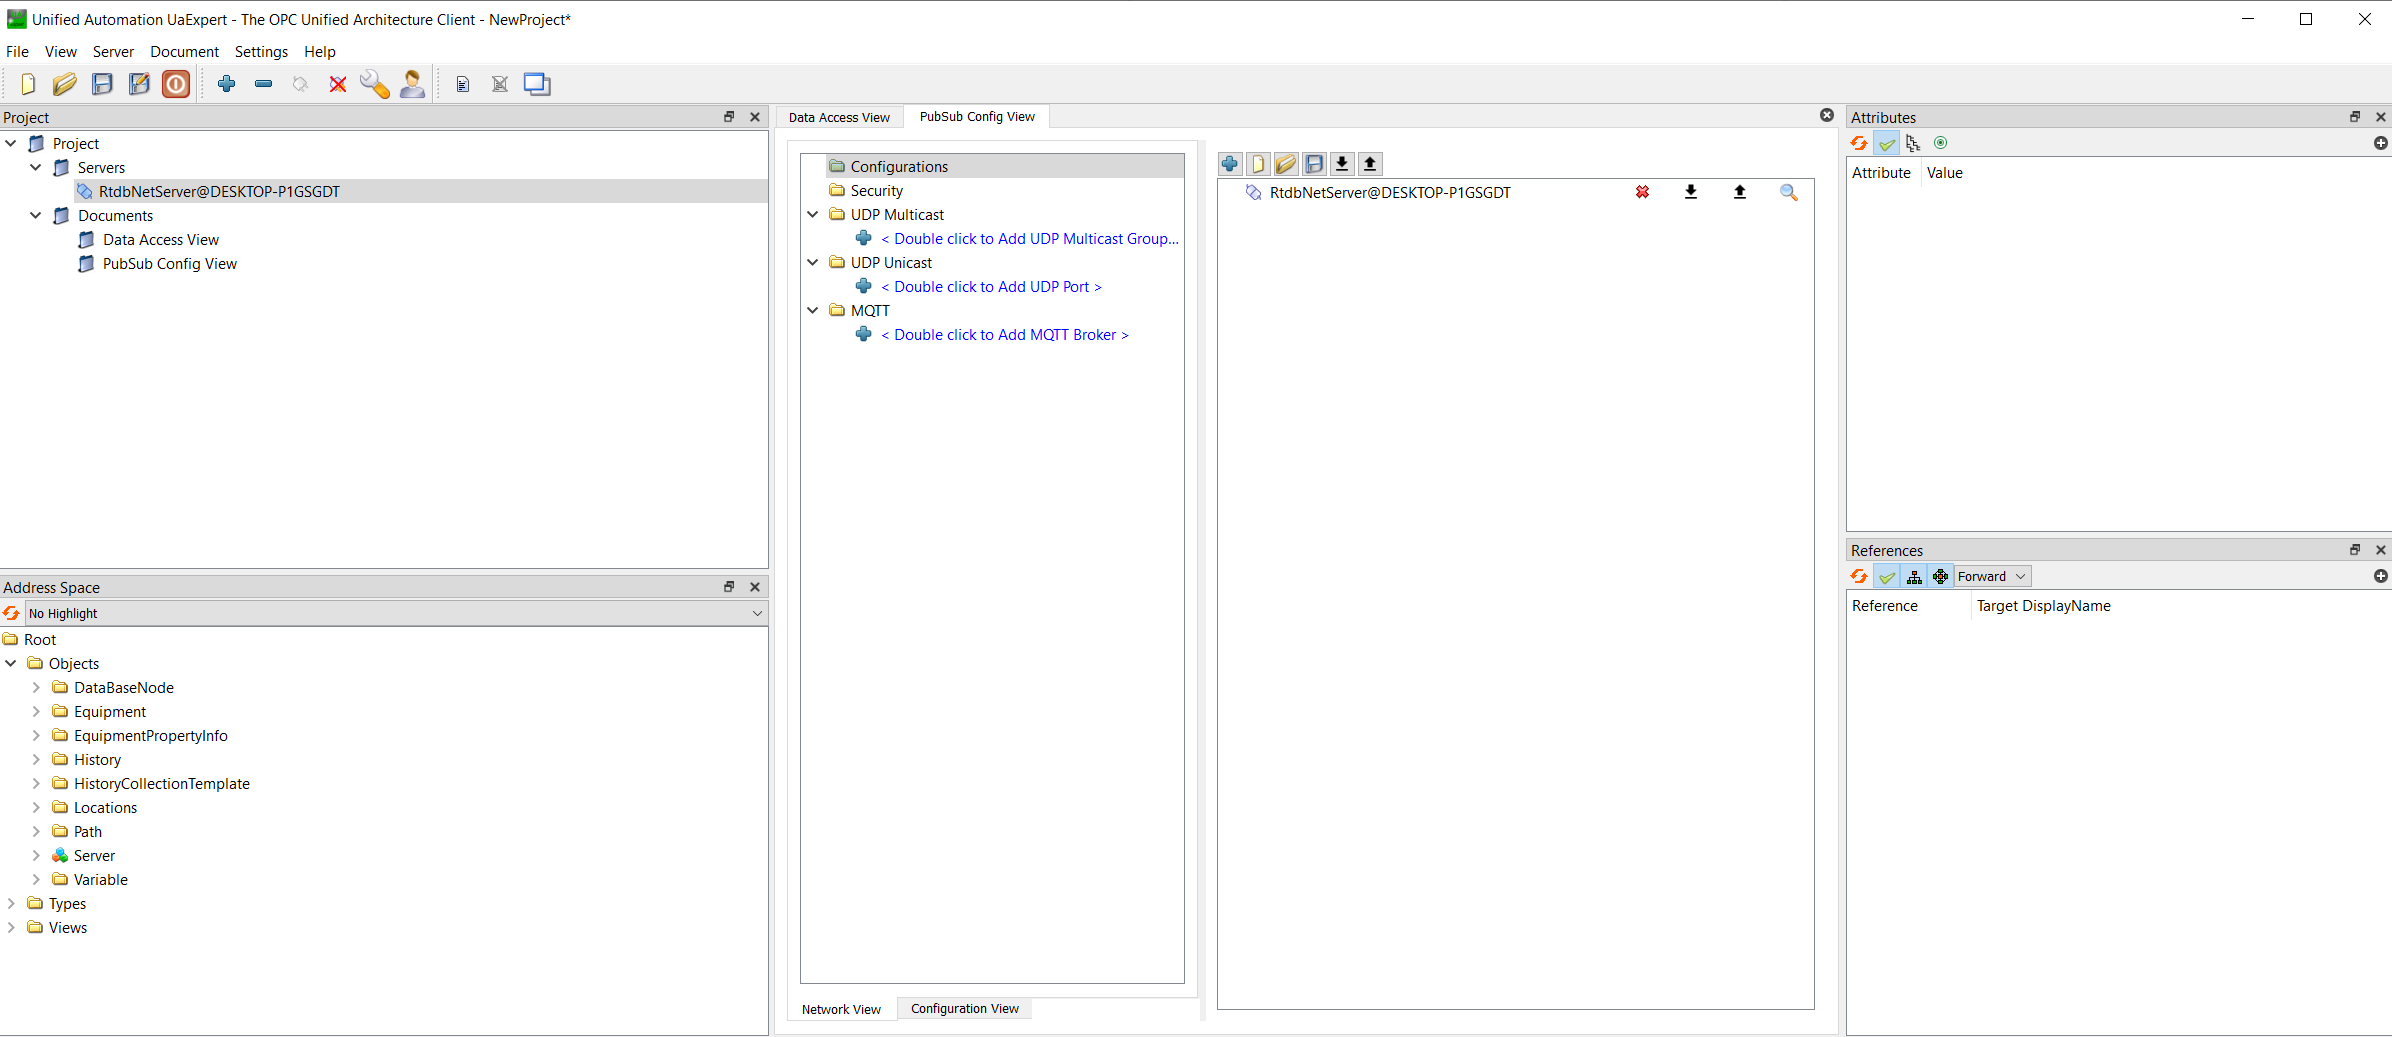The image size is (2392, 1037).
Task: Toggle the green circle button in Attributes toolbar
Action: tap(1941, 143)
